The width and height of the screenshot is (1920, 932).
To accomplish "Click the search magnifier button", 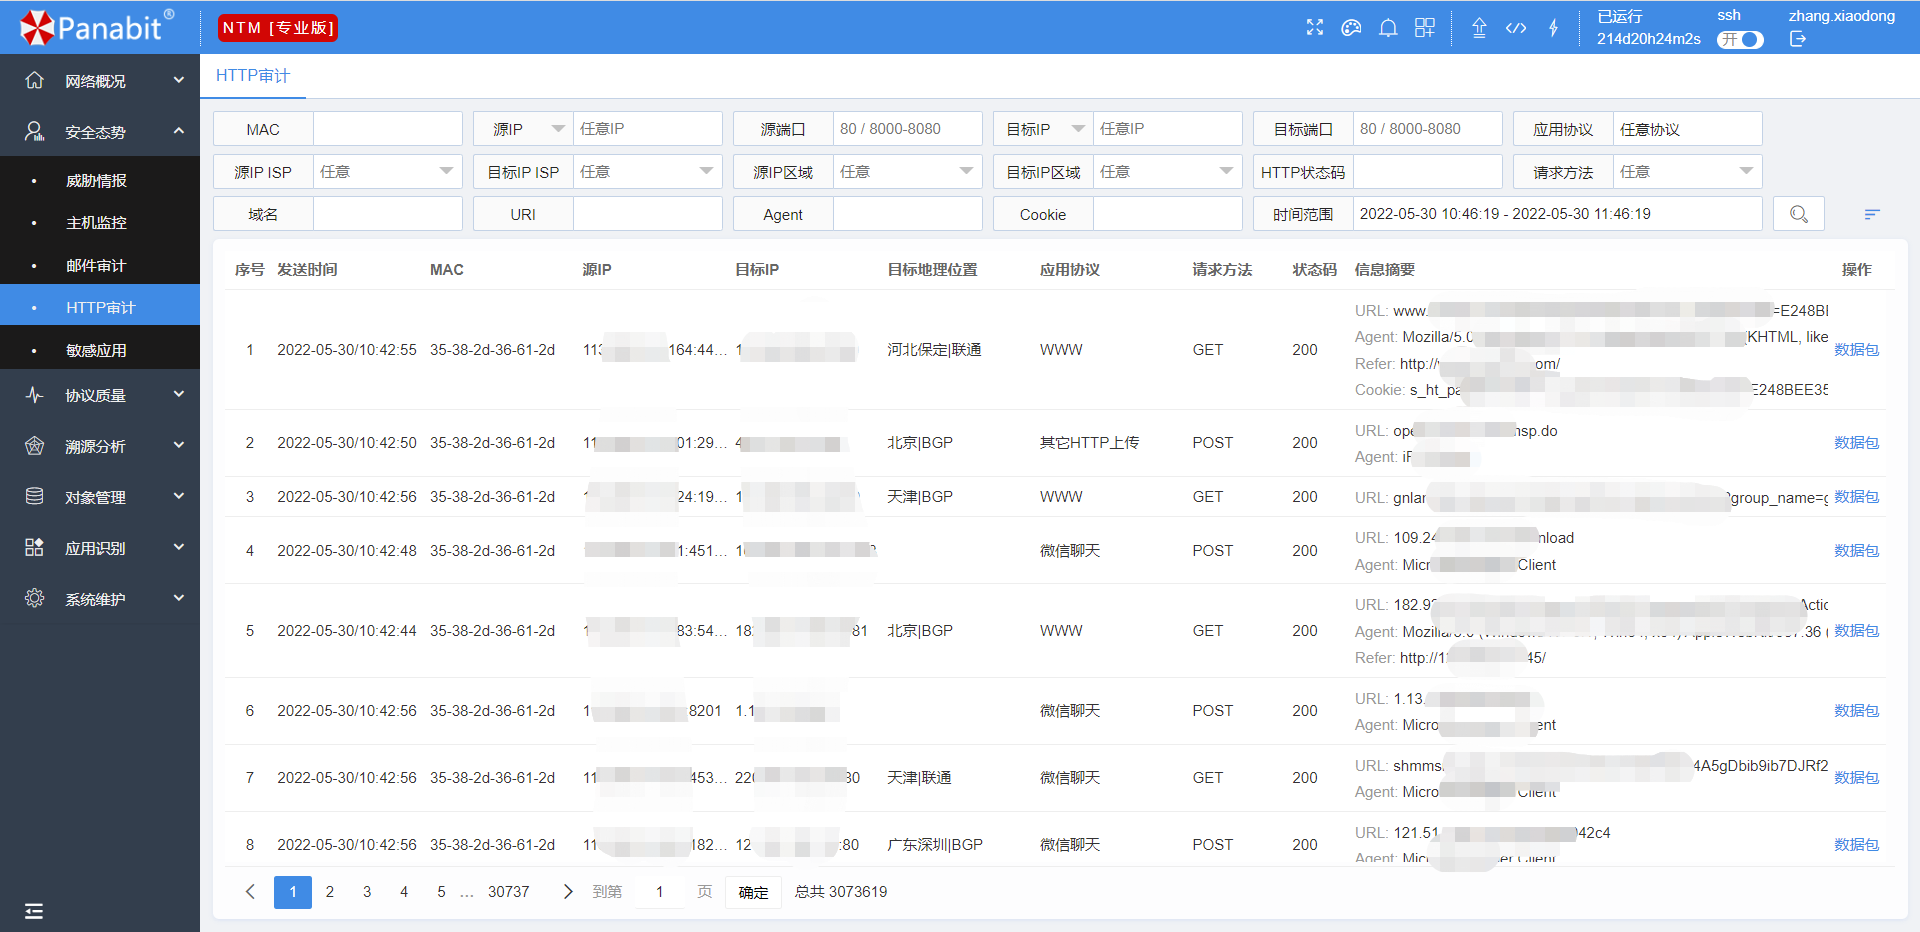I will 1799,214.
